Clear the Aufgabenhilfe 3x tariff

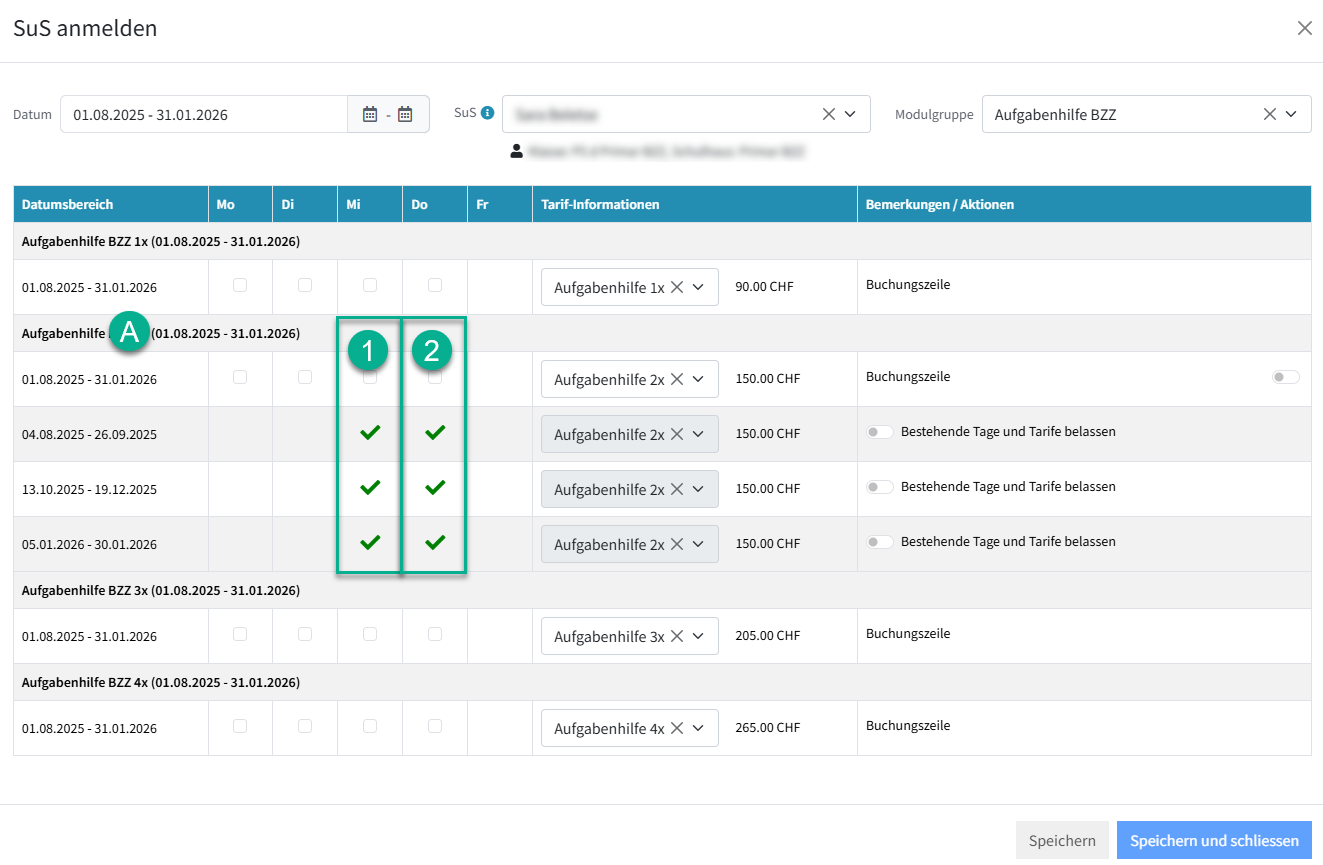pos(677,636)
